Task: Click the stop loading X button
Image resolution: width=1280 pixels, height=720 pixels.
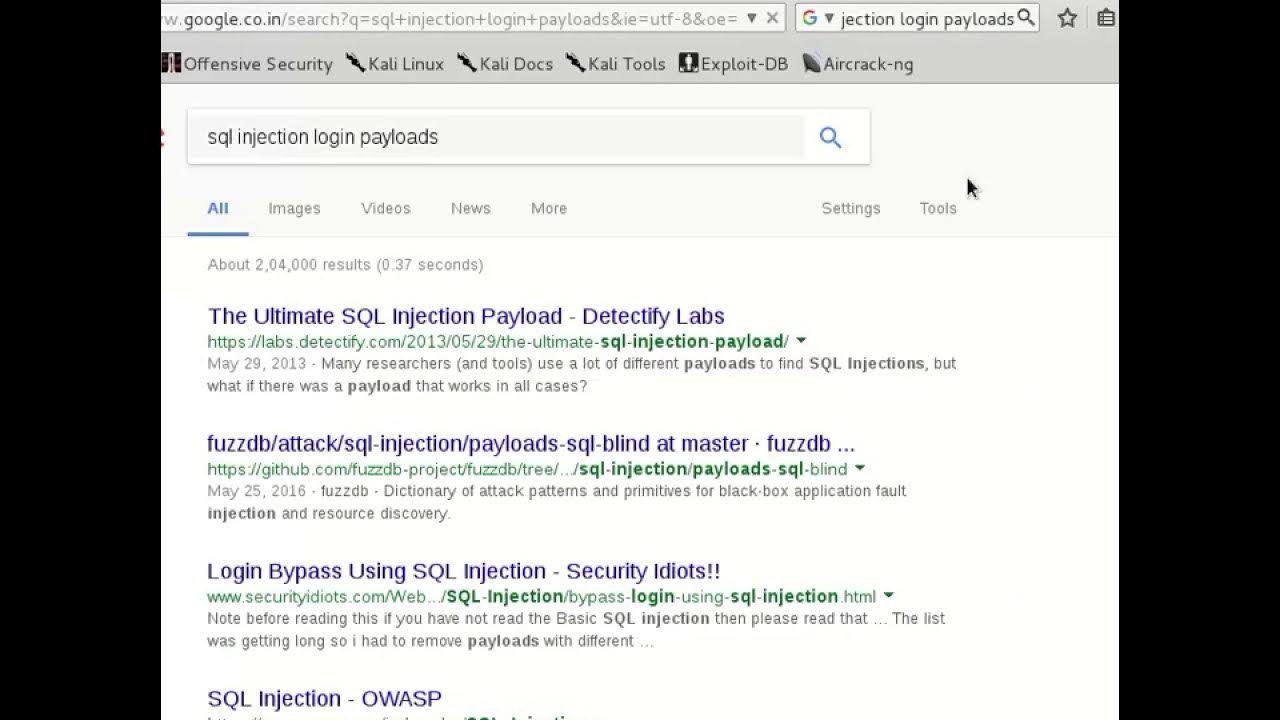Action: click(x=772, y=18)
